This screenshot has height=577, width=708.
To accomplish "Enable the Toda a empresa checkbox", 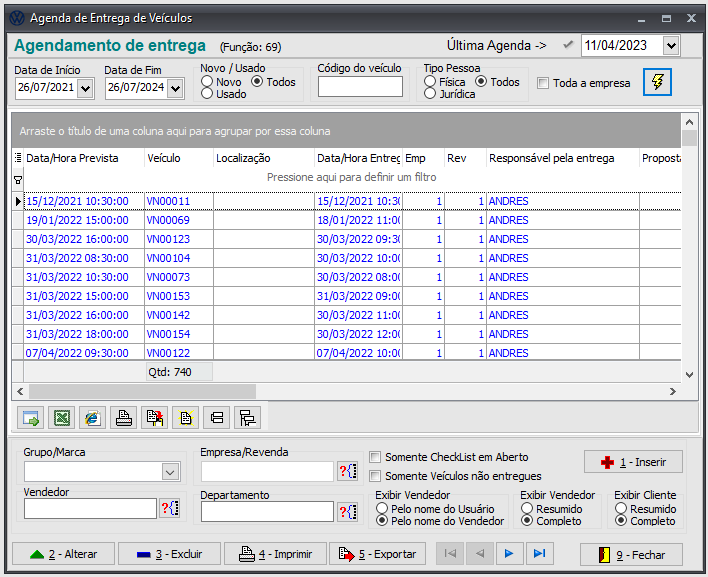I will (x=543, y=84).
